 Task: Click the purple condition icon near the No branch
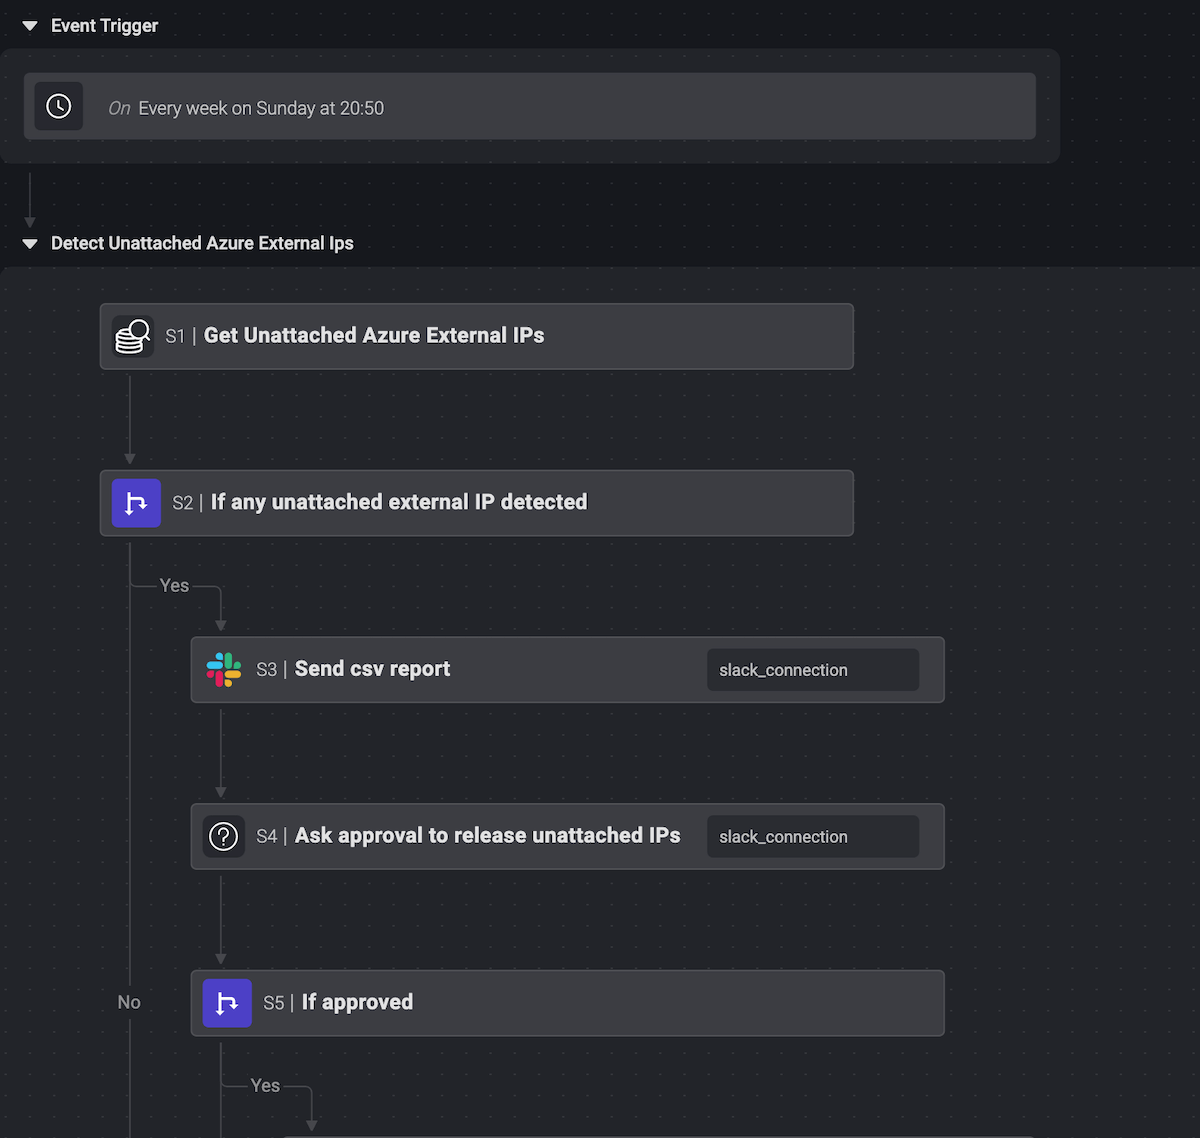[227, 1003]
